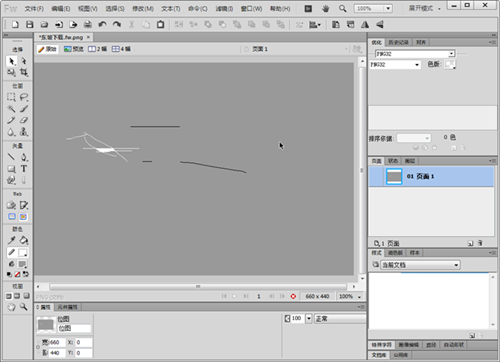Screen dimensions: 500x362
Task: Select the Magic Wand tool
Action: coord(11,109)
